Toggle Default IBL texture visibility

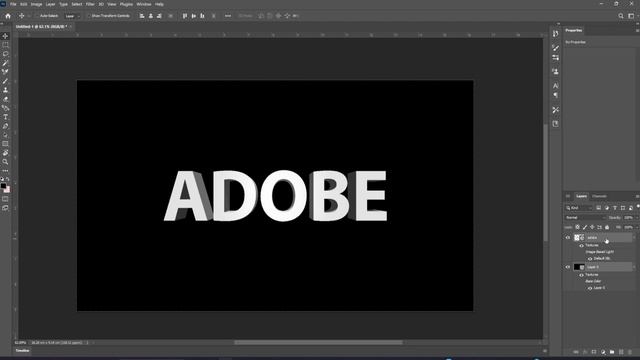(x=590, y=259)
